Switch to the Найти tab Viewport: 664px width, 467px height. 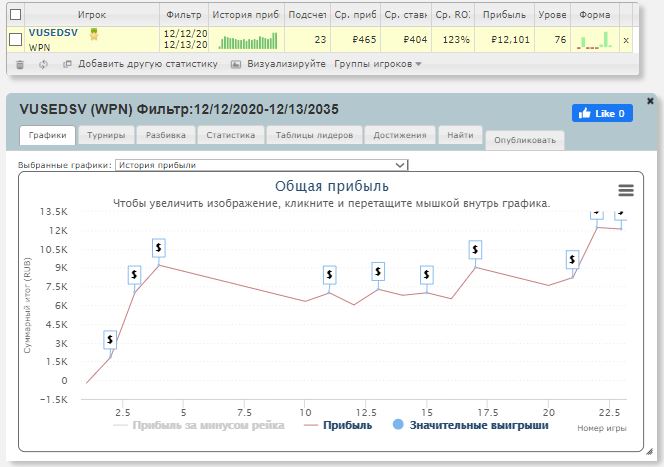tap(460, 135)
